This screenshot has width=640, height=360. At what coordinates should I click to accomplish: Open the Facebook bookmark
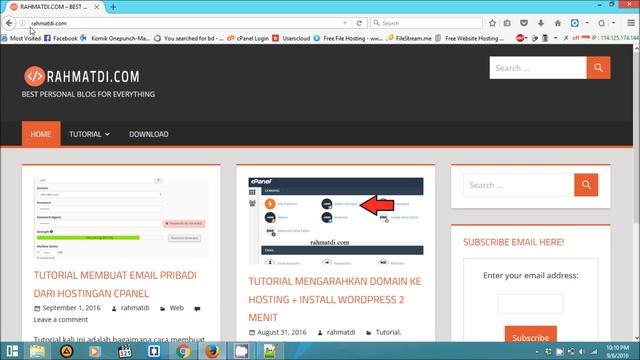tap(61, 38)
